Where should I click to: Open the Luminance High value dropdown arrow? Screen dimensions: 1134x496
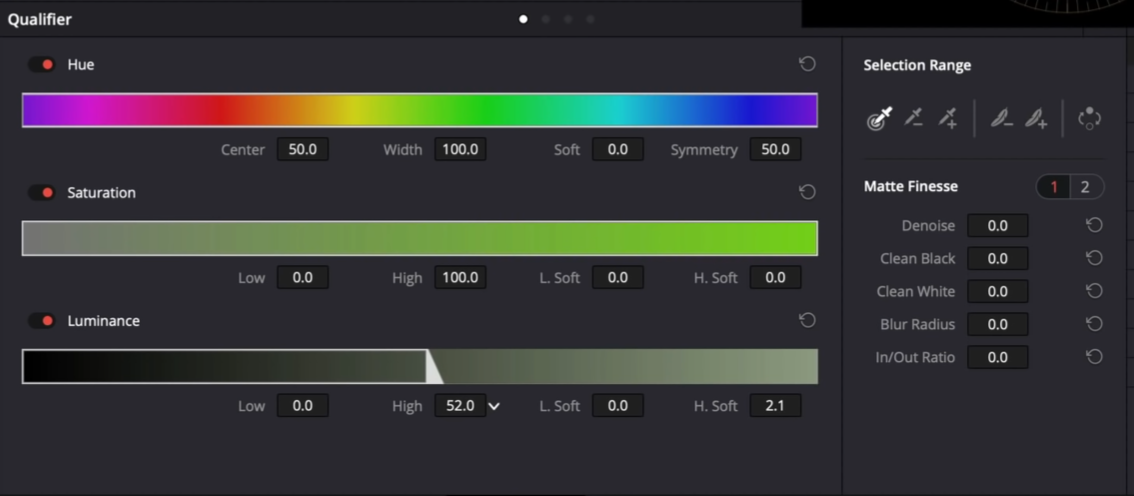click(x=494, y=406)
